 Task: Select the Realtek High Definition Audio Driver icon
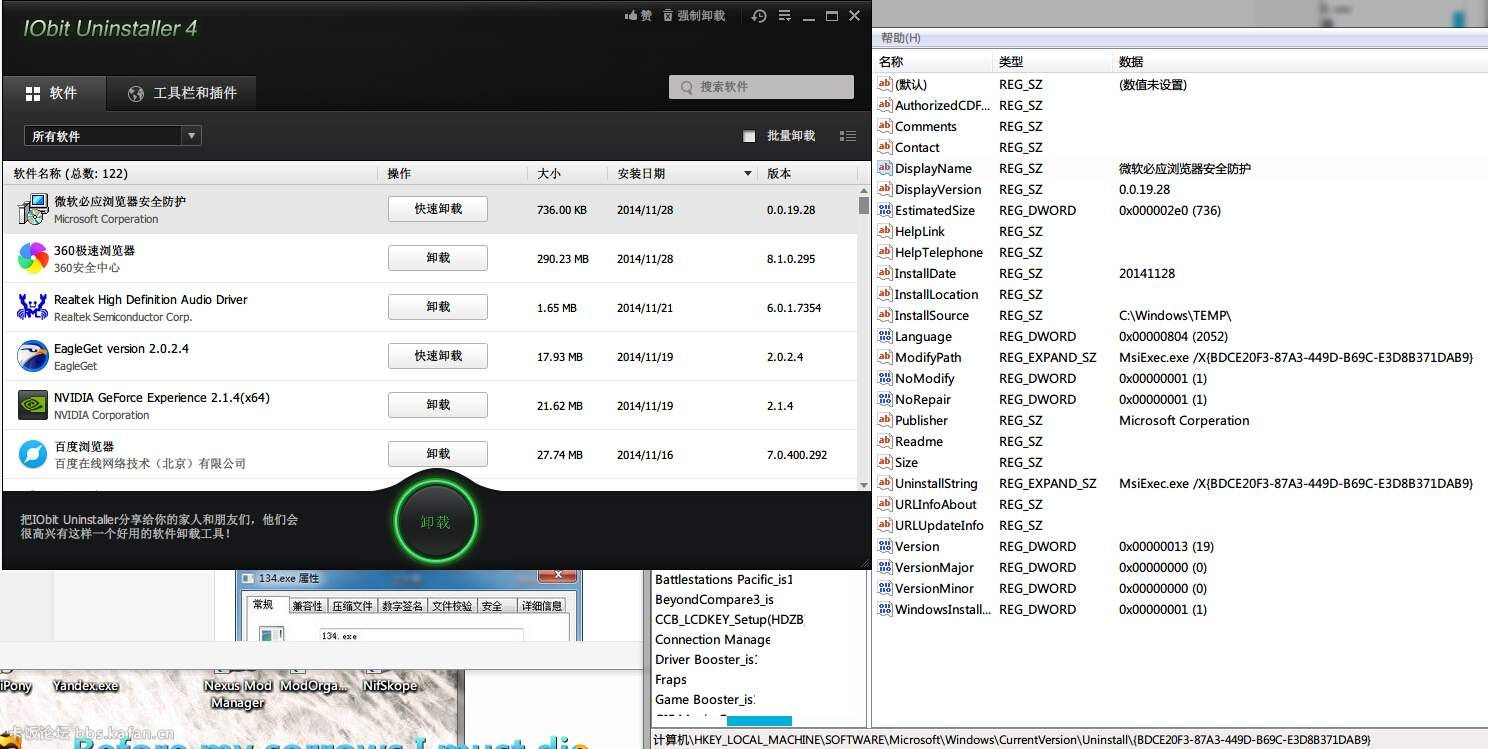click(x=33, y=307)
